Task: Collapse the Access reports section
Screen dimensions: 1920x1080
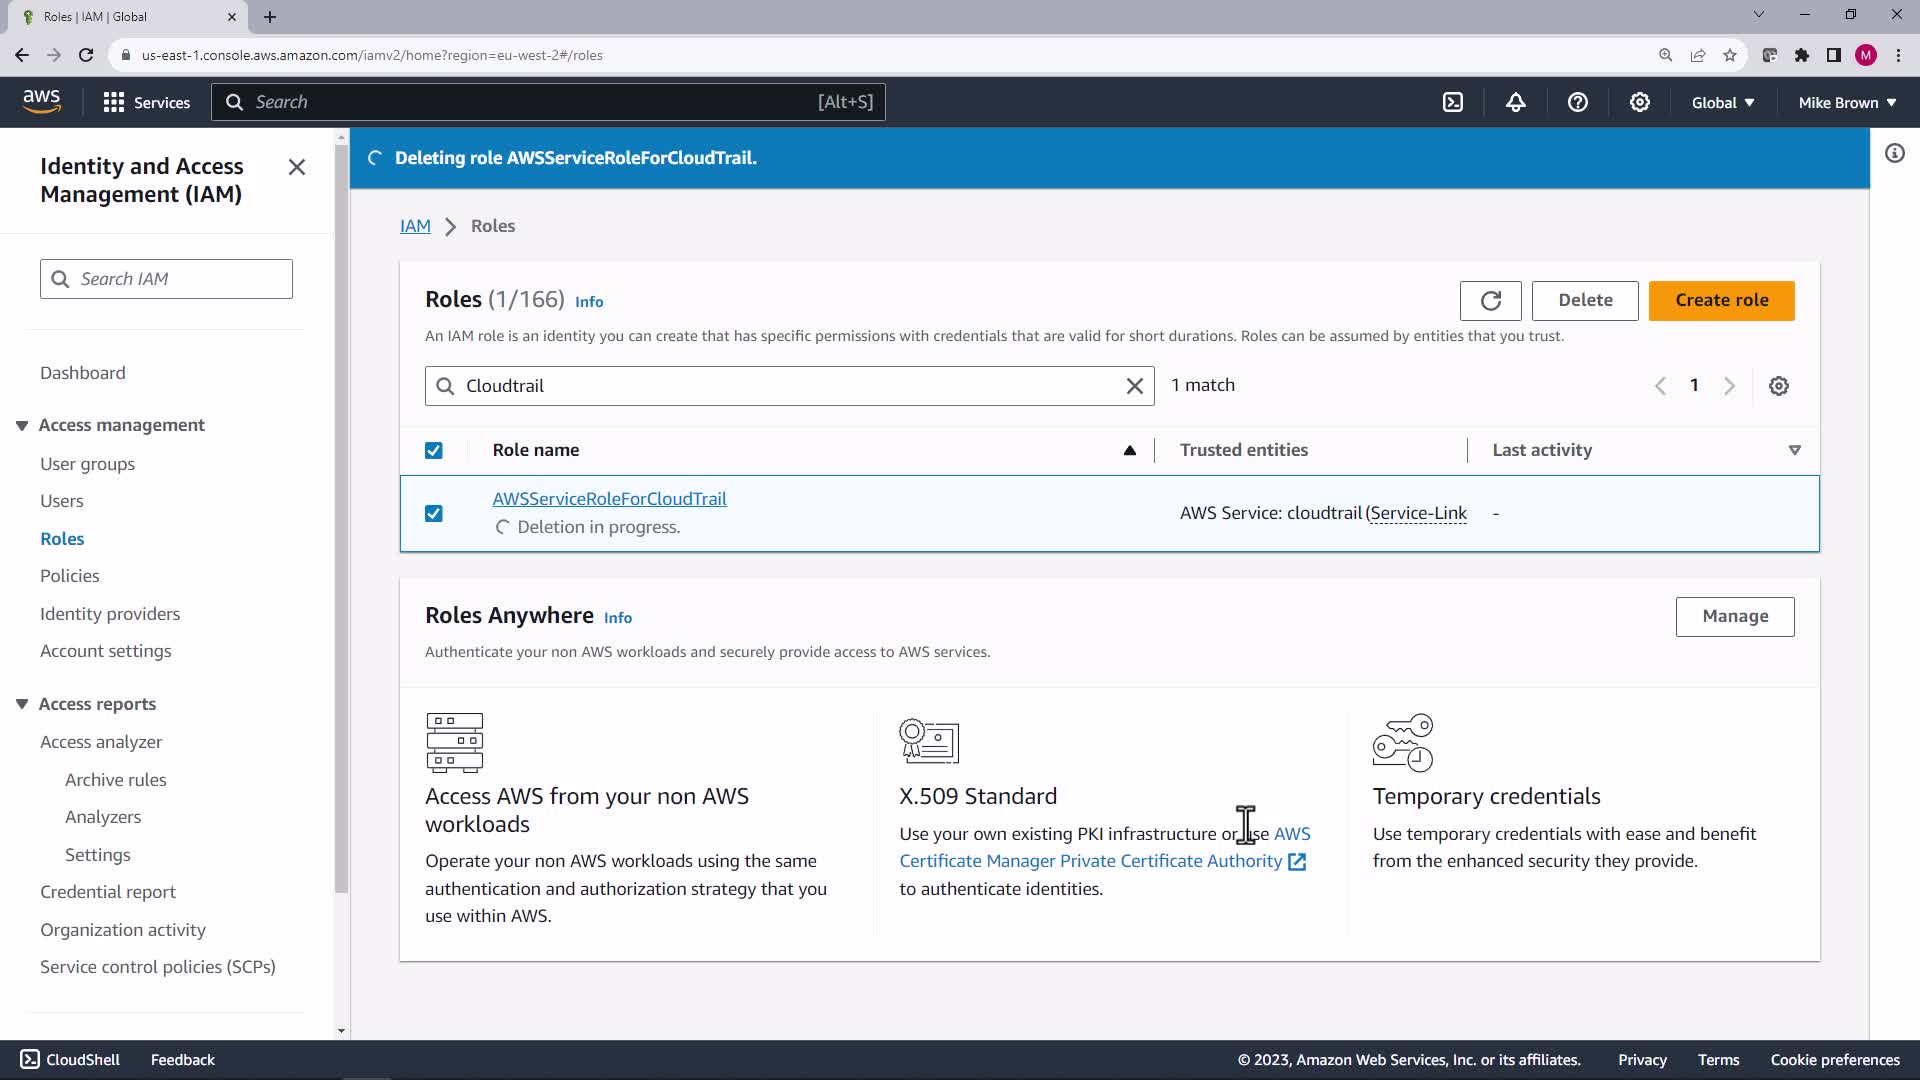Action: click(x=22, y=704)
